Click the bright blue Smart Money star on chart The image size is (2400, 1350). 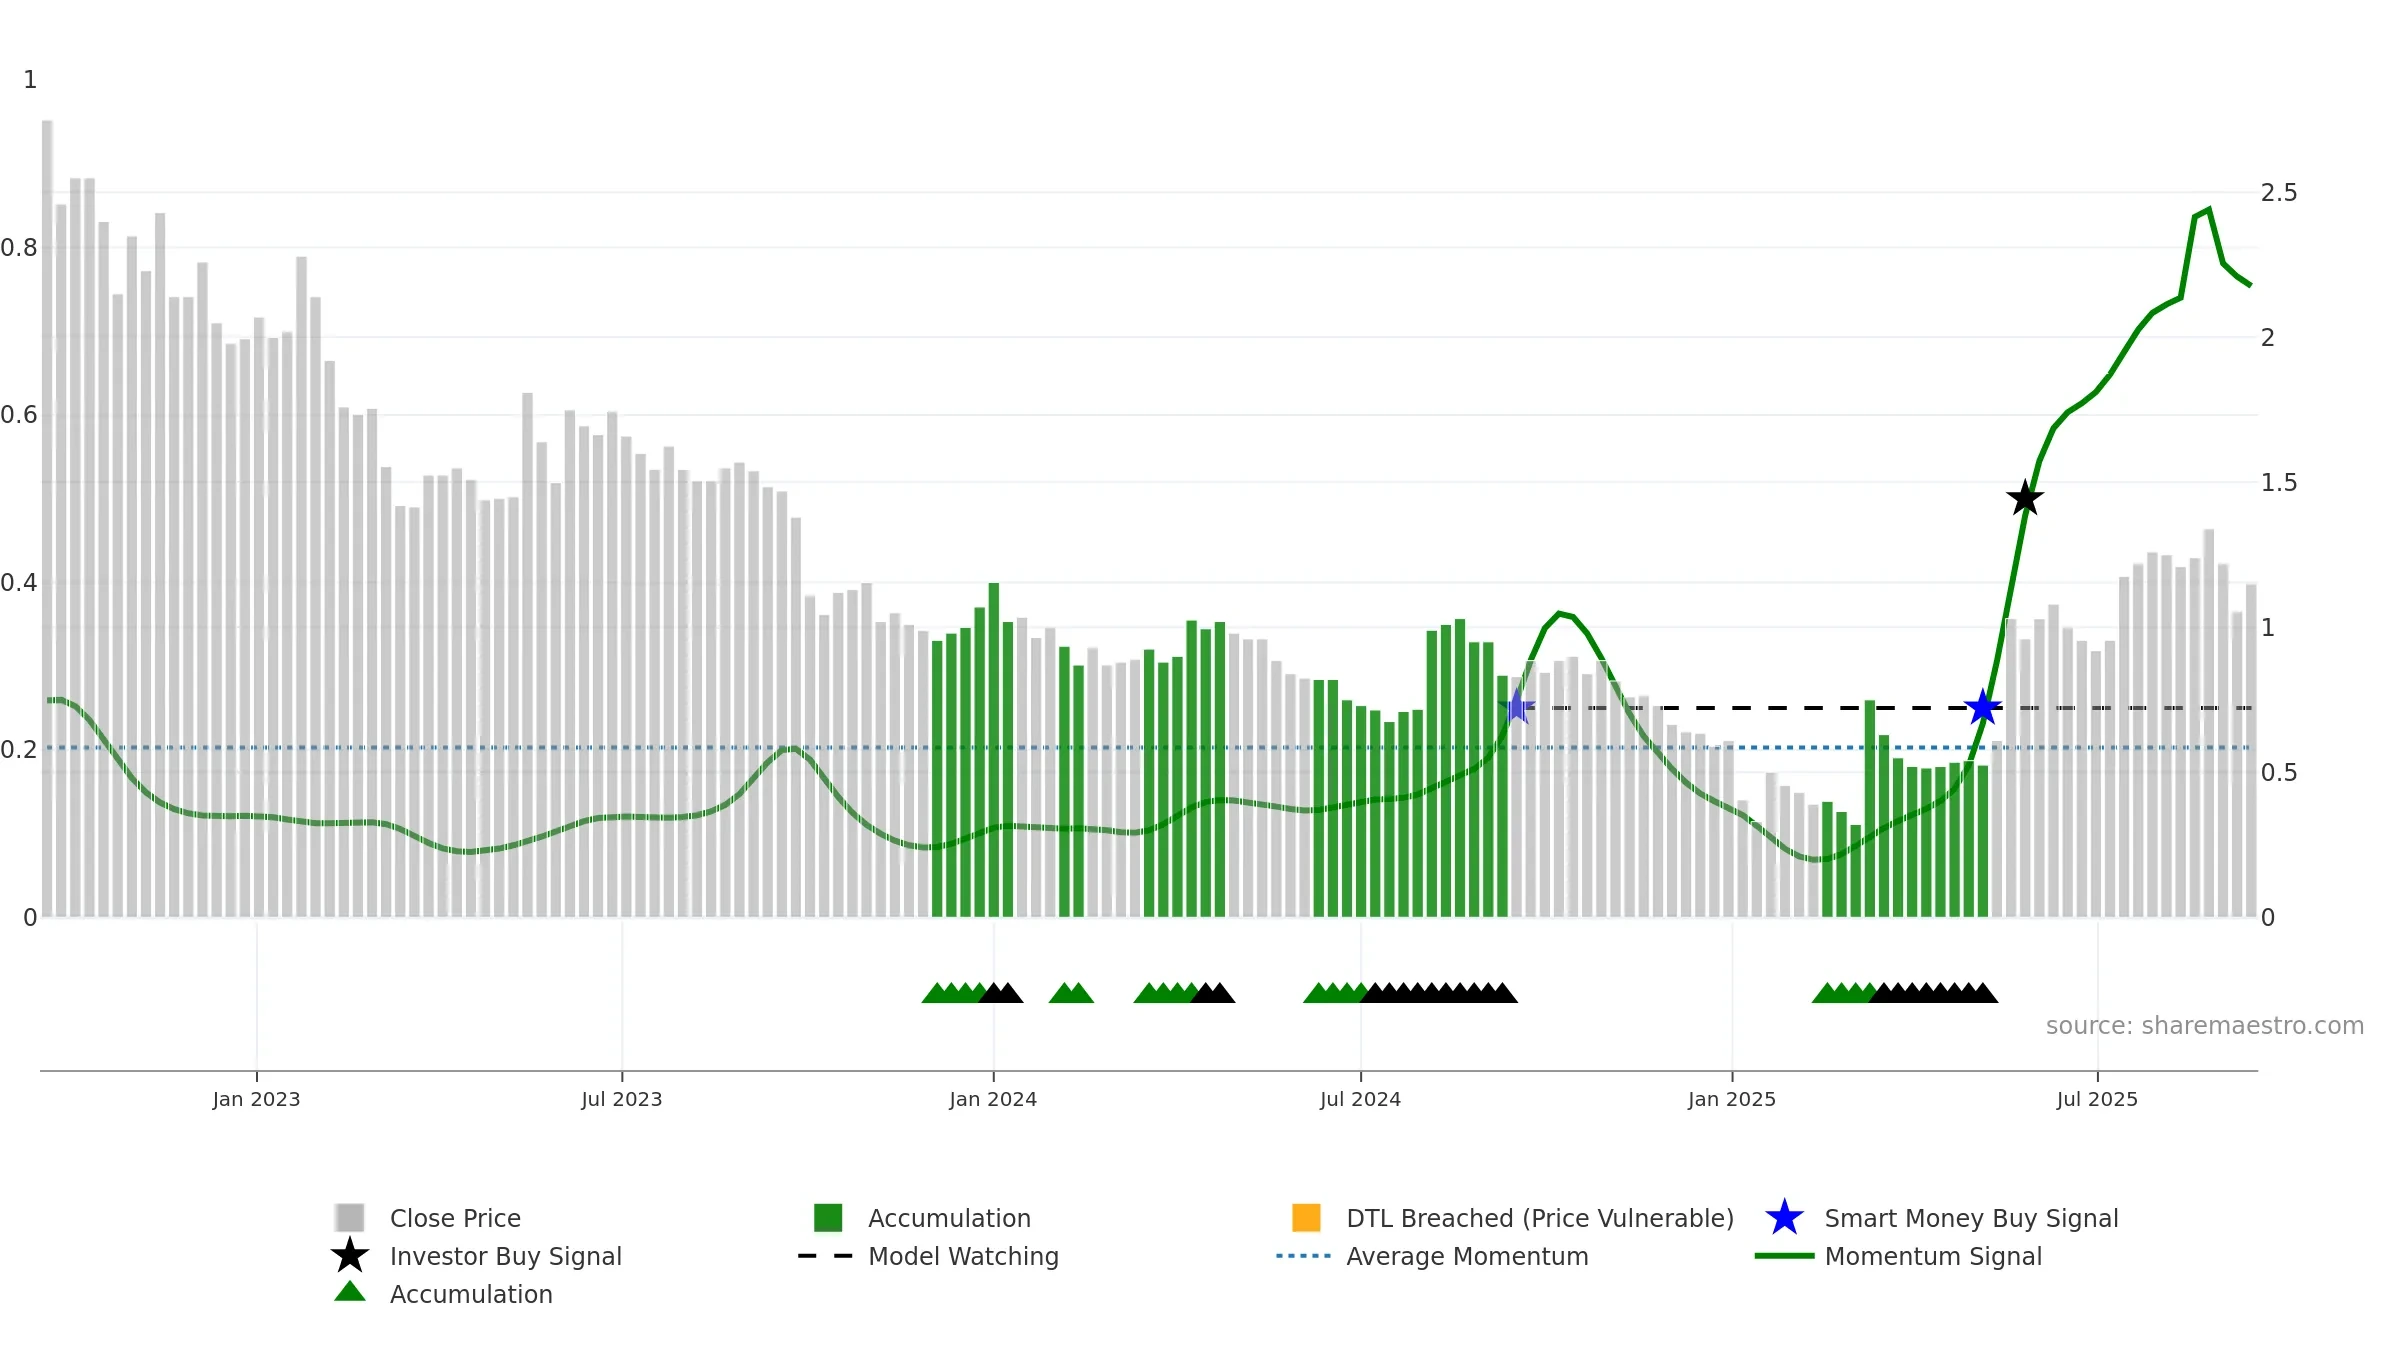point(1983,707)
